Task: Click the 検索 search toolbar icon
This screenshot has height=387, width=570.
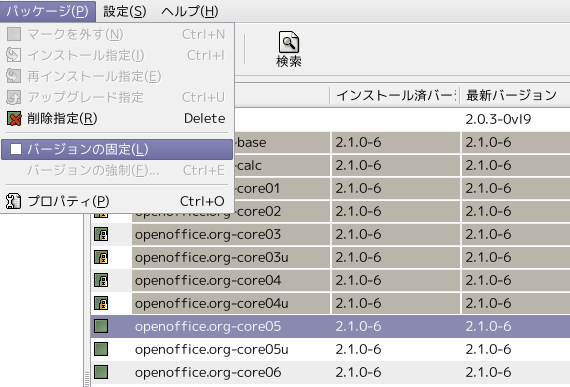Action: (289, 49)
